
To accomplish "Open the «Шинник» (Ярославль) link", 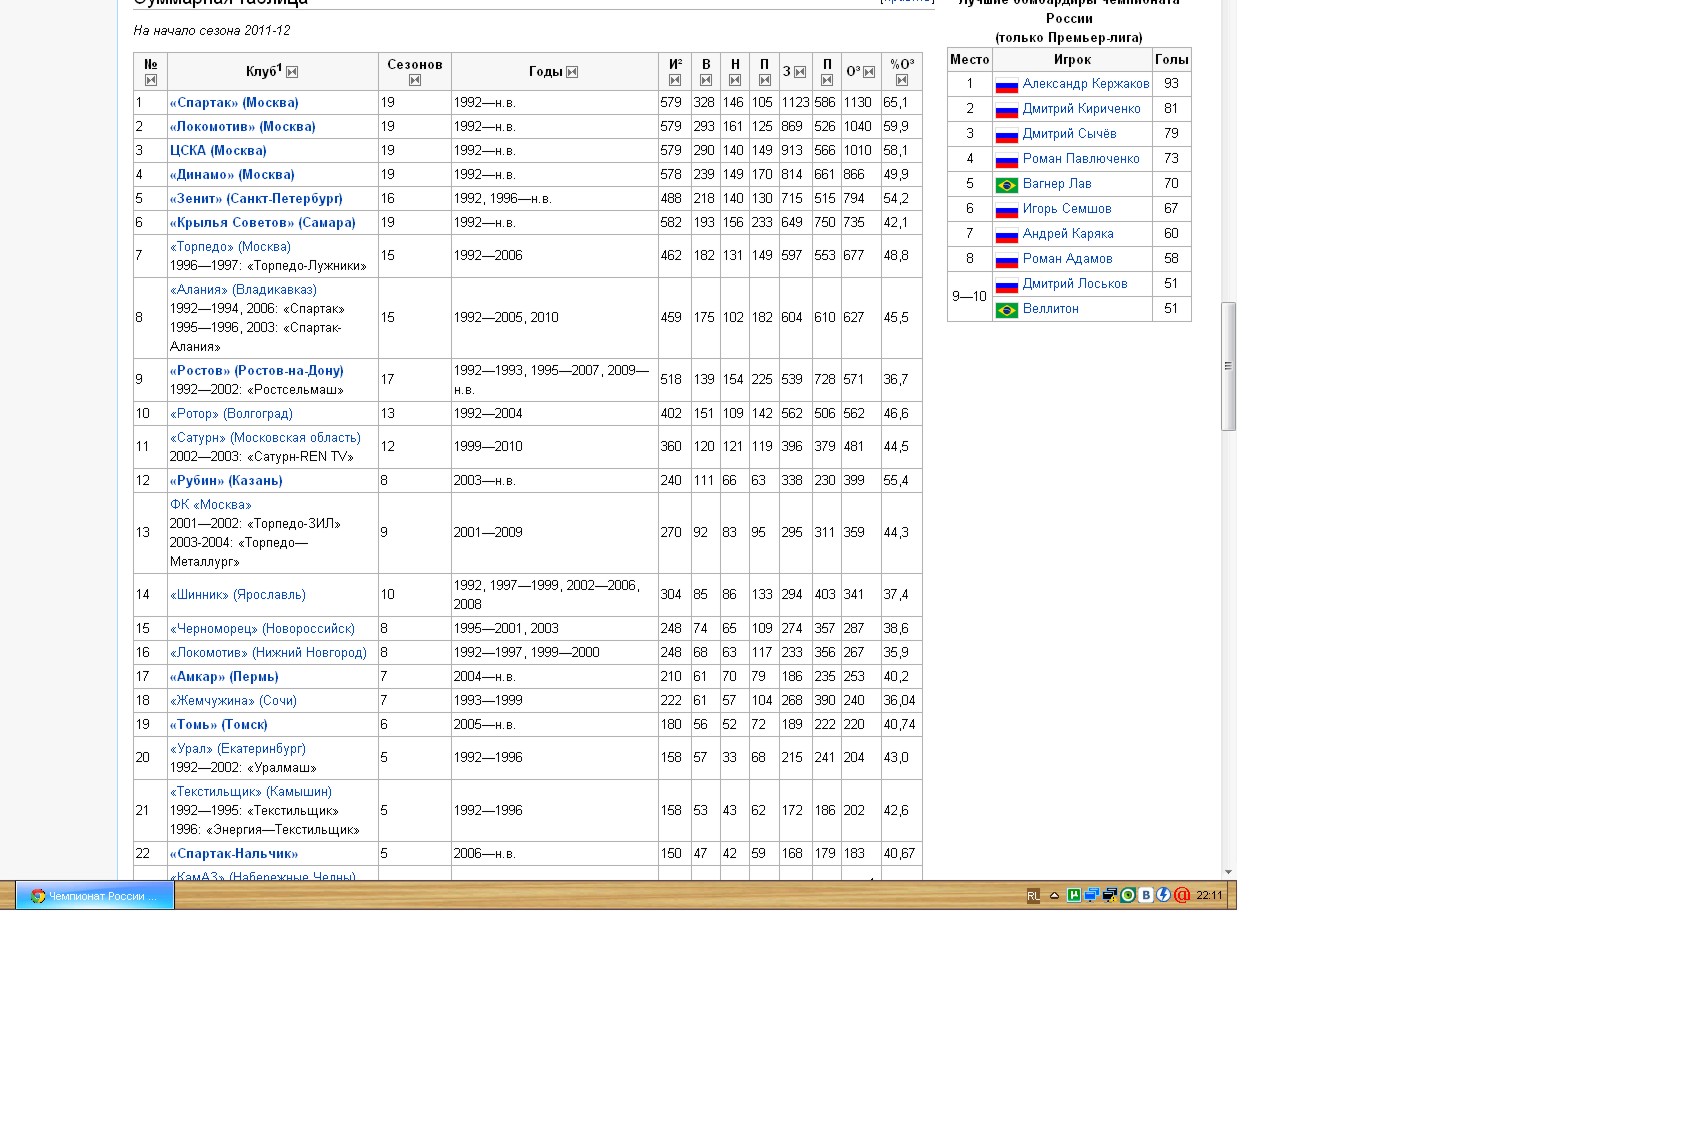I will [x=238, y=594].
